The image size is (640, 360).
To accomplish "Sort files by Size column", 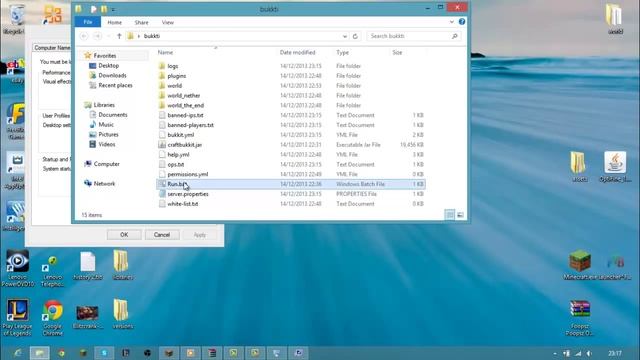I will coord(397,53).
